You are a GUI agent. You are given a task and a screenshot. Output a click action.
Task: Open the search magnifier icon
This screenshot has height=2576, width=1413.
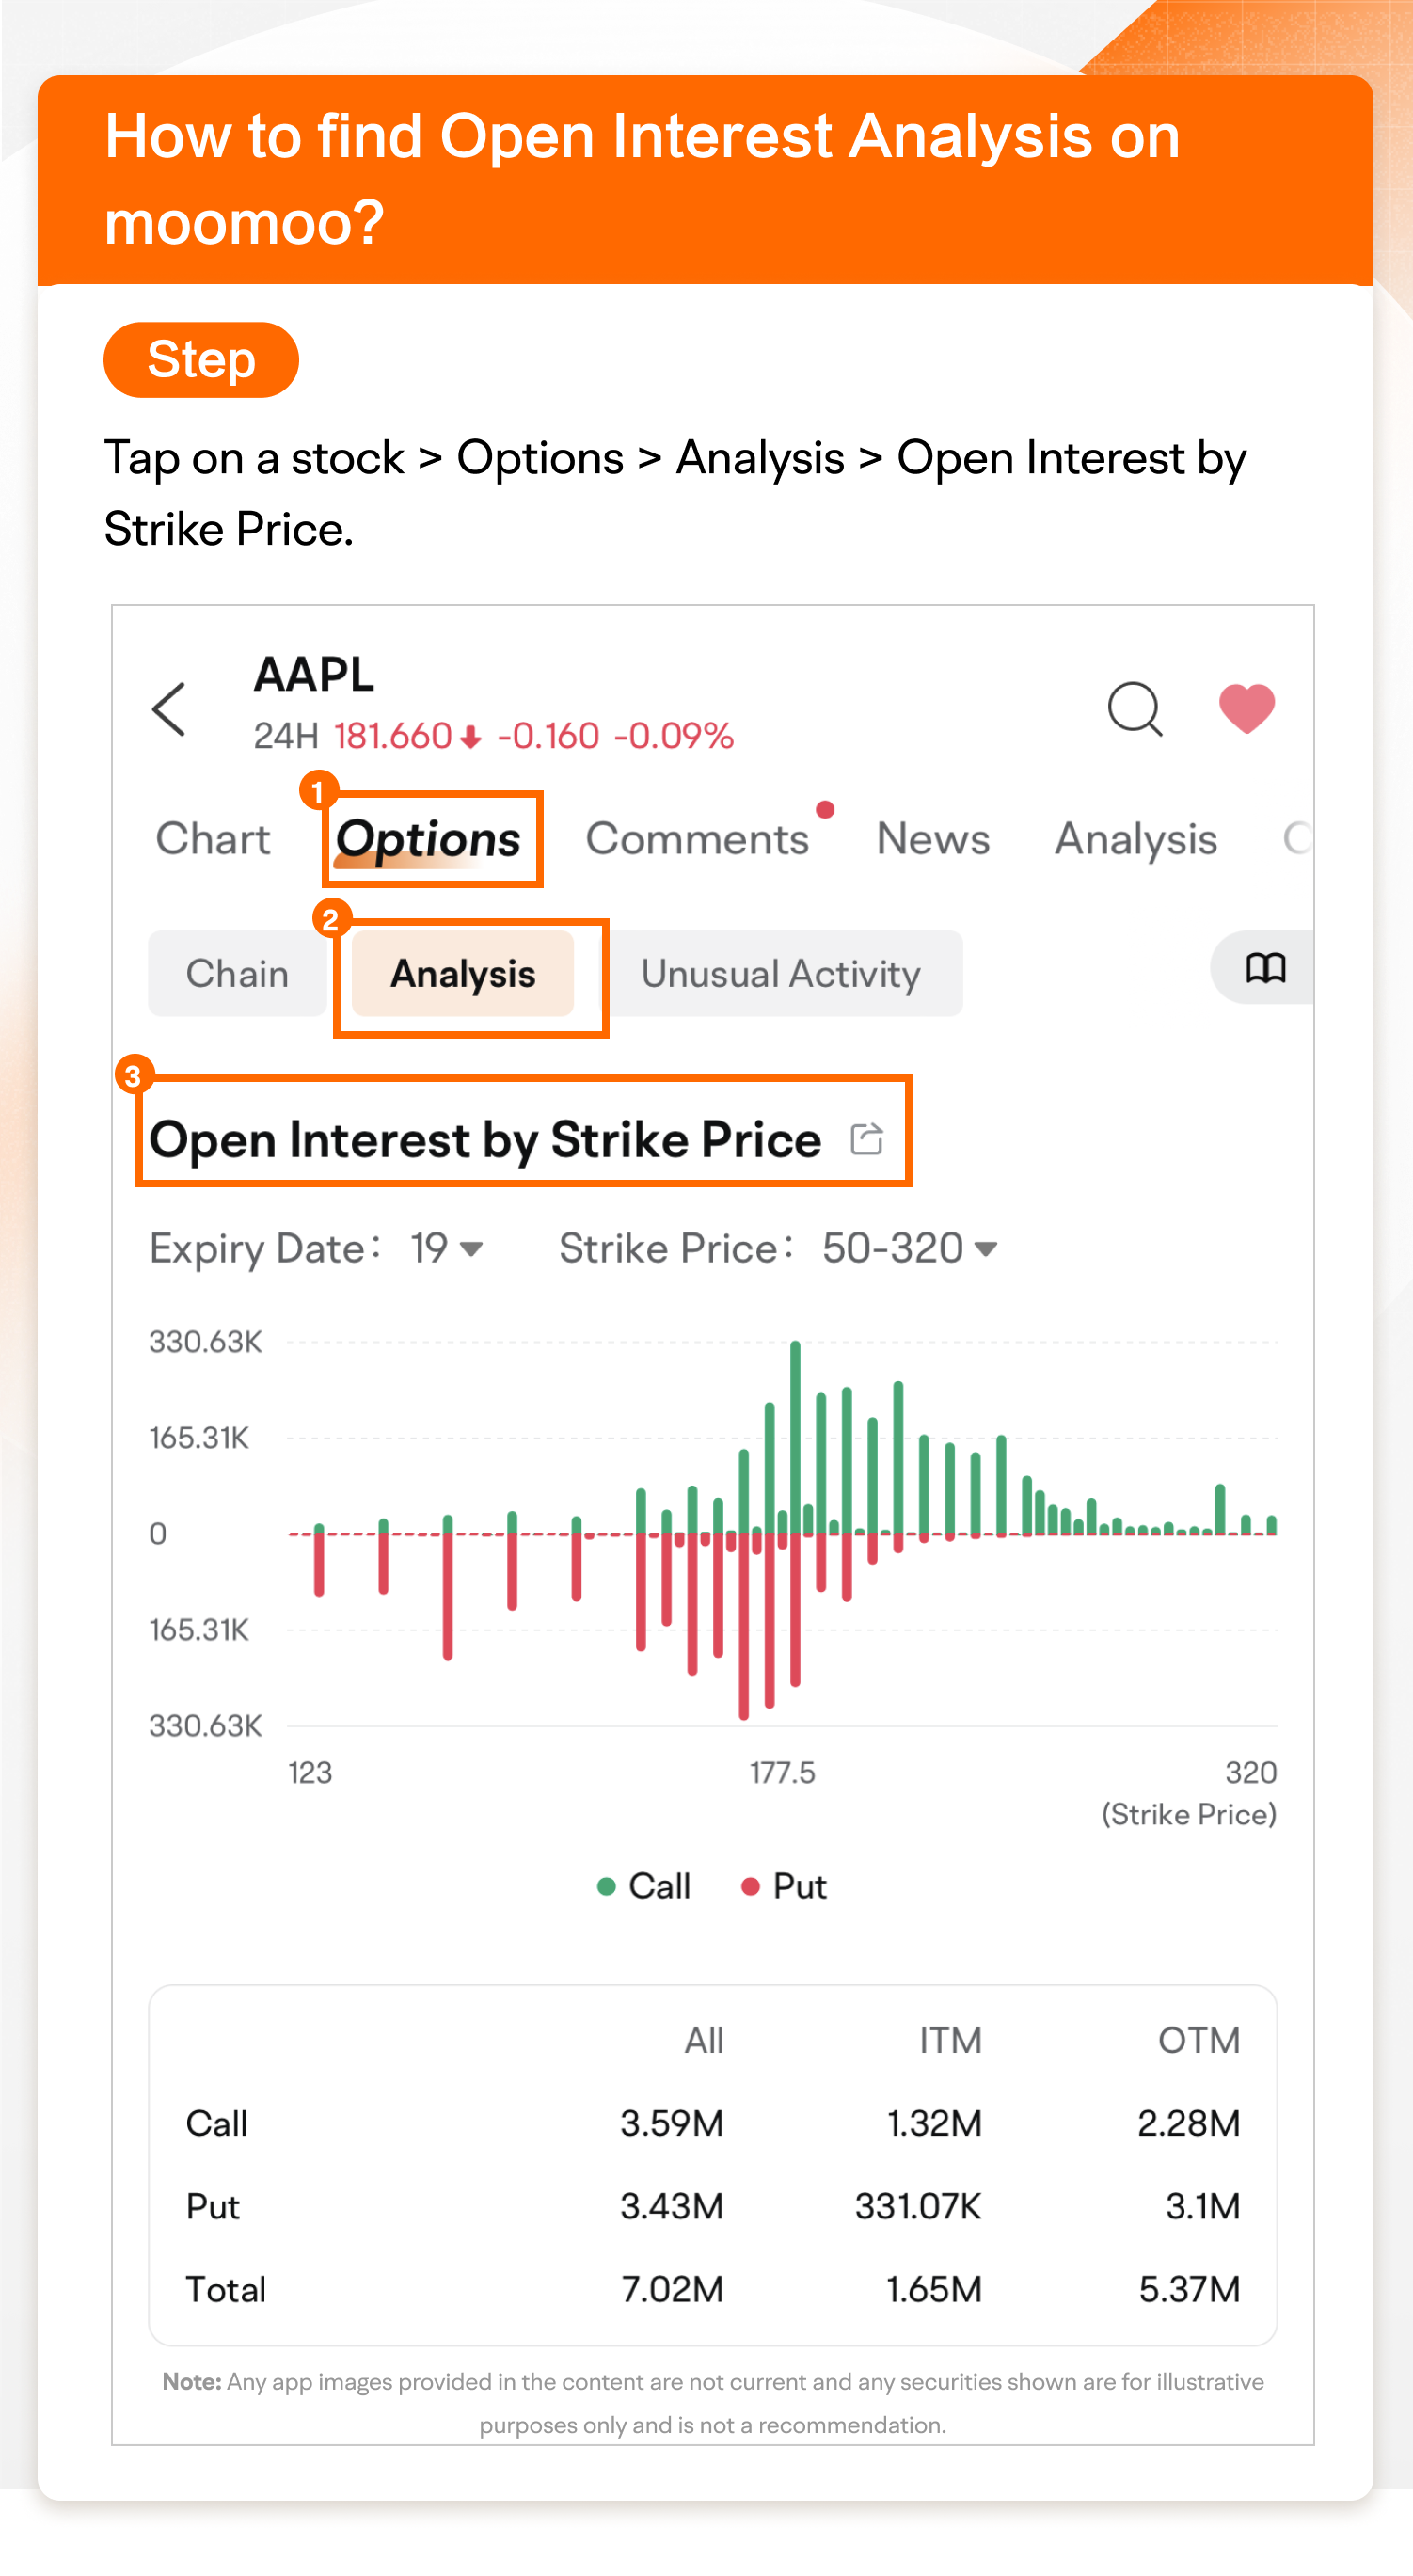point(1134,709)
